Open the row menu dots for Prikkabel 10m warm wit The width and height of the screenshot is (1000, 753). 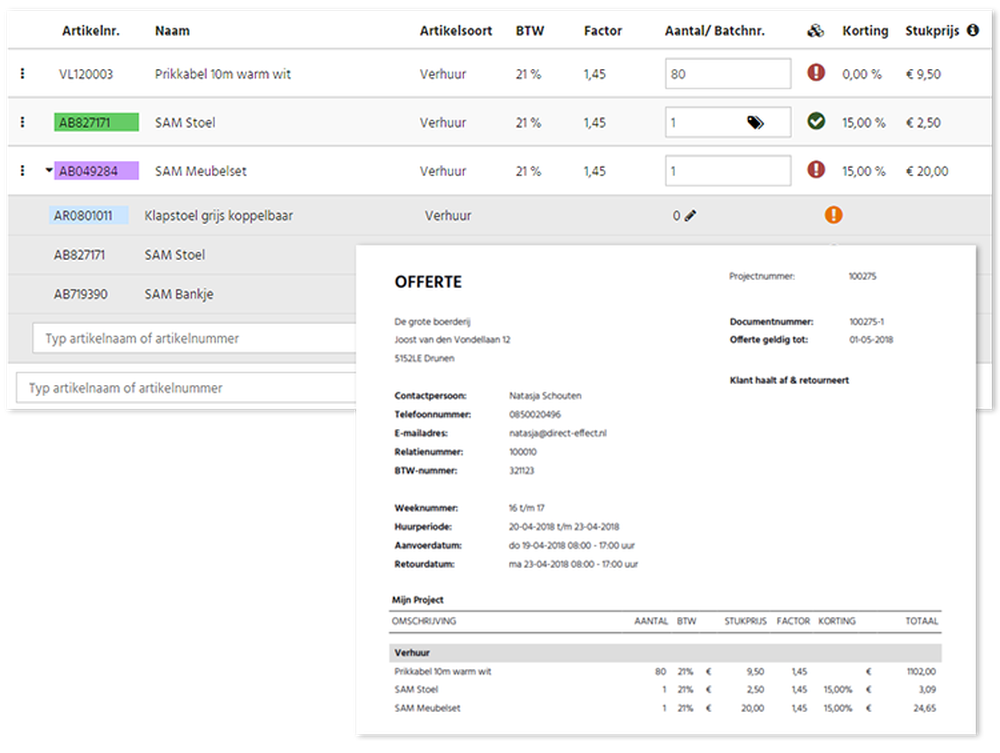(22, 73)
